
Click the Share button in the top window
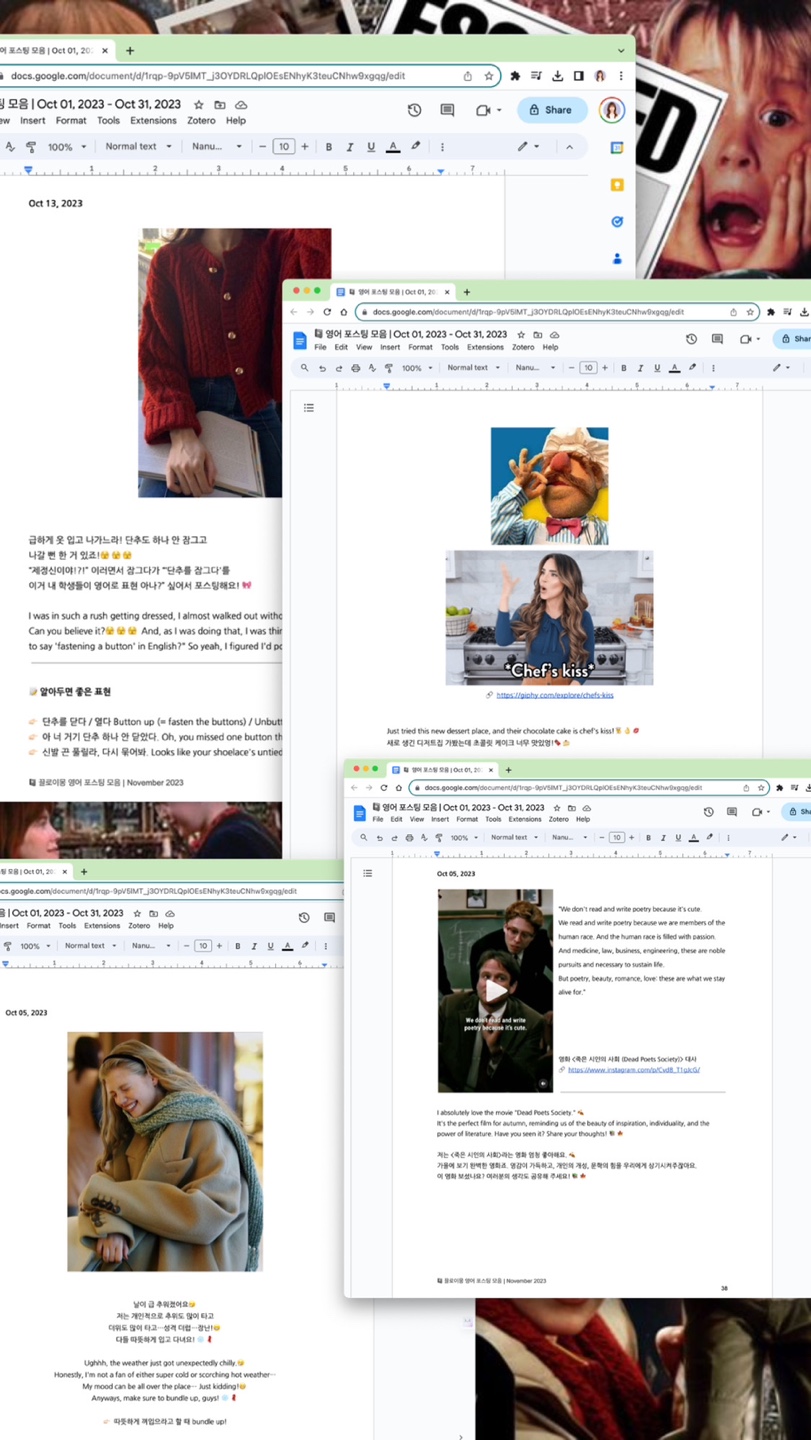[x=552, y=110]
